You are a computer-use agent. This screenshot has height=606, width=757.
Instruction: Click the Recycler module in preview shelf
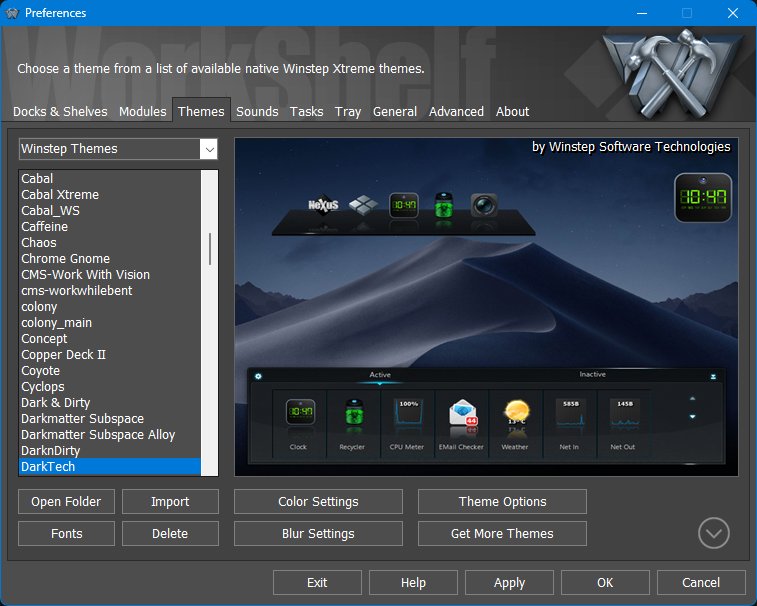(353, 423)
